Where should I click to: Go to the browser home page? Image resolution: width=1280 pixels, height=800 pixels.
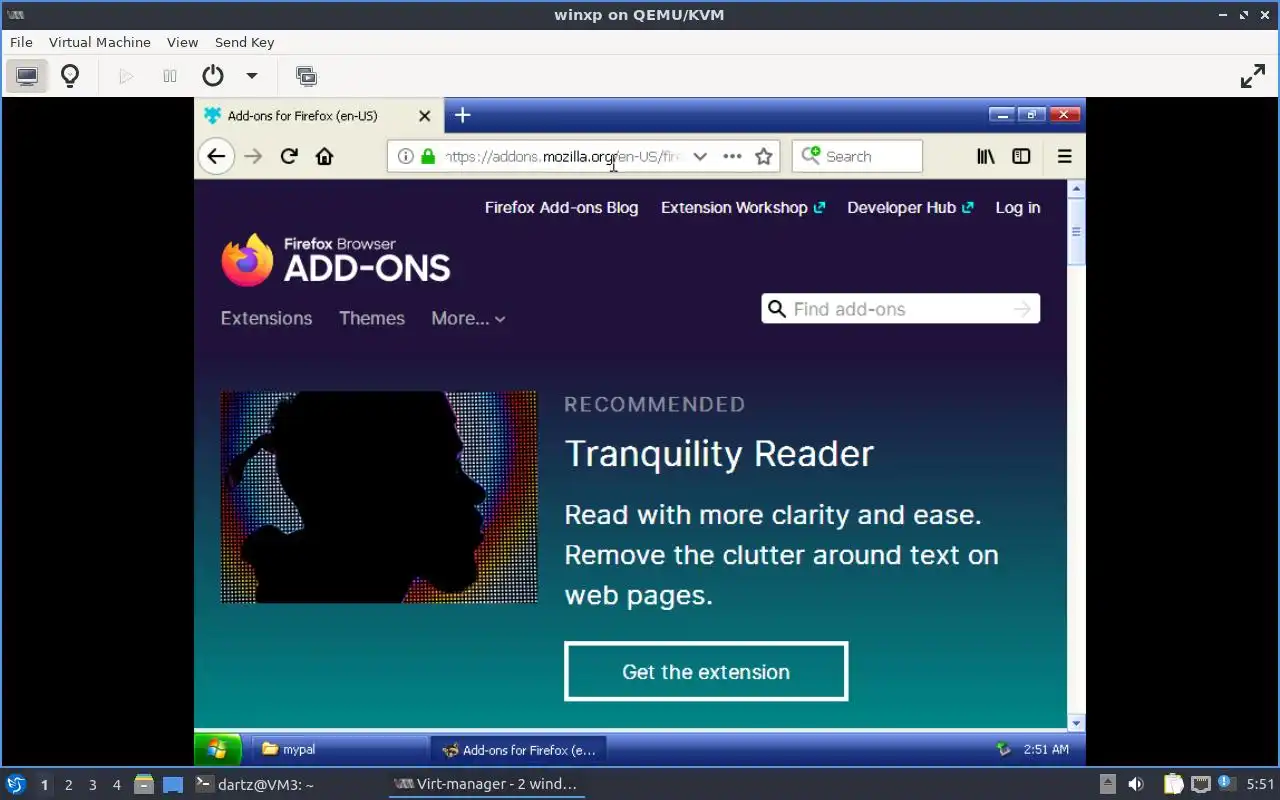click(x=324, y=156)
